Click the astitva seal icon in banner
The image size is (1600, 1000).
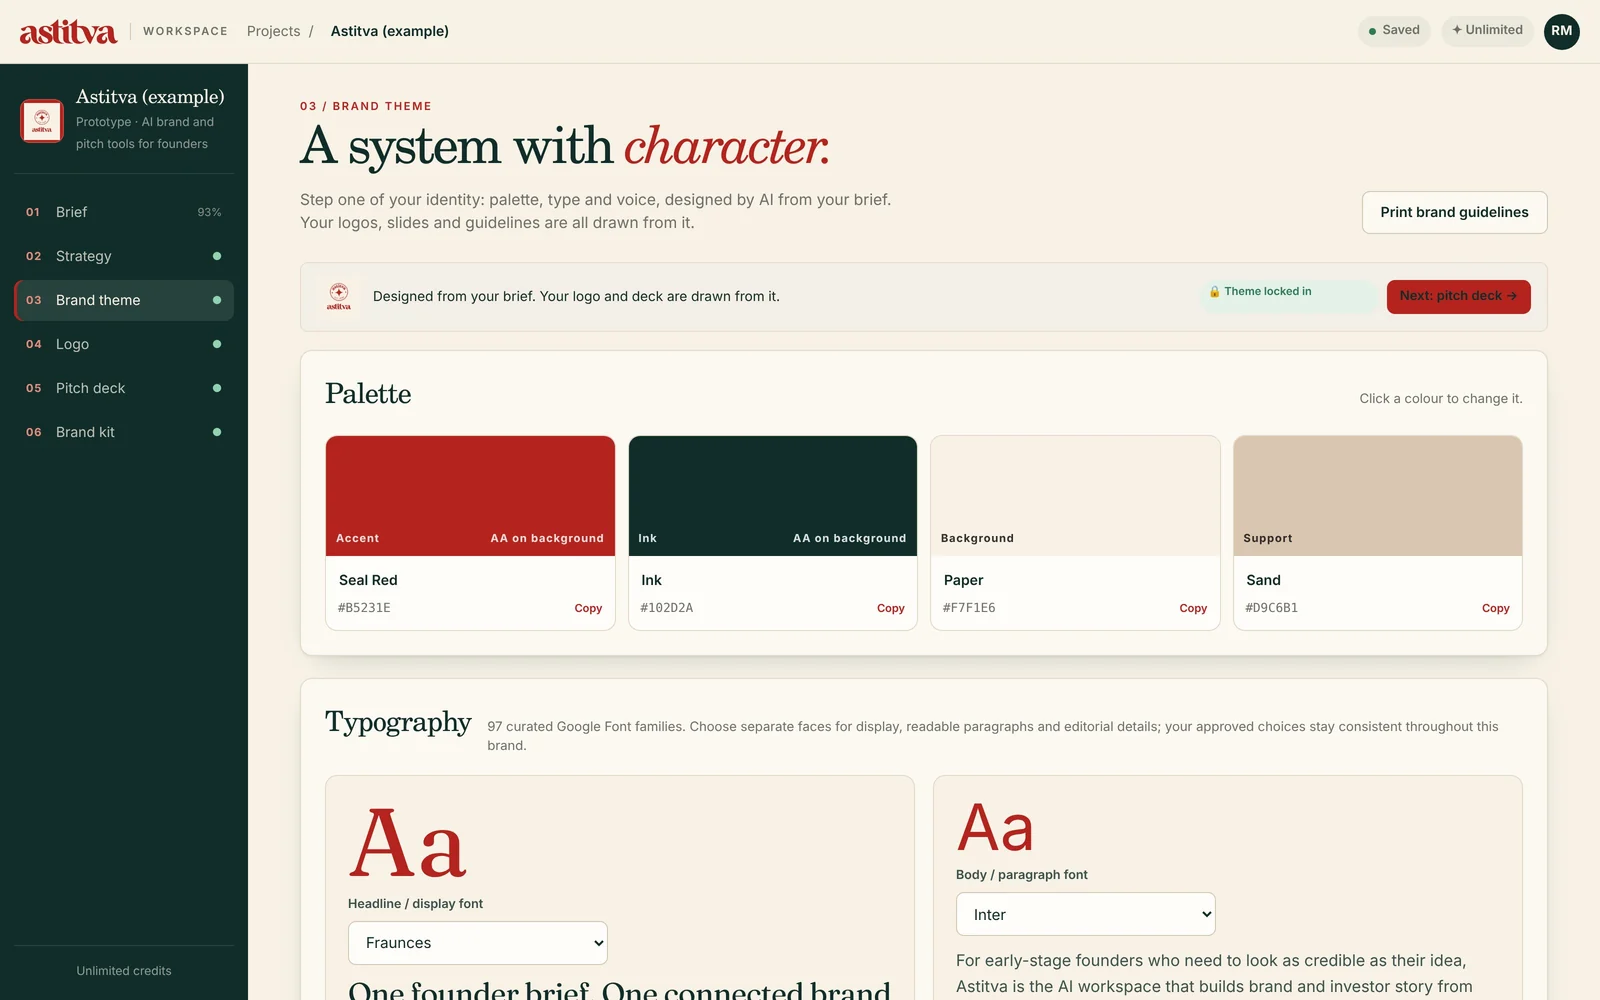[339, 296]
